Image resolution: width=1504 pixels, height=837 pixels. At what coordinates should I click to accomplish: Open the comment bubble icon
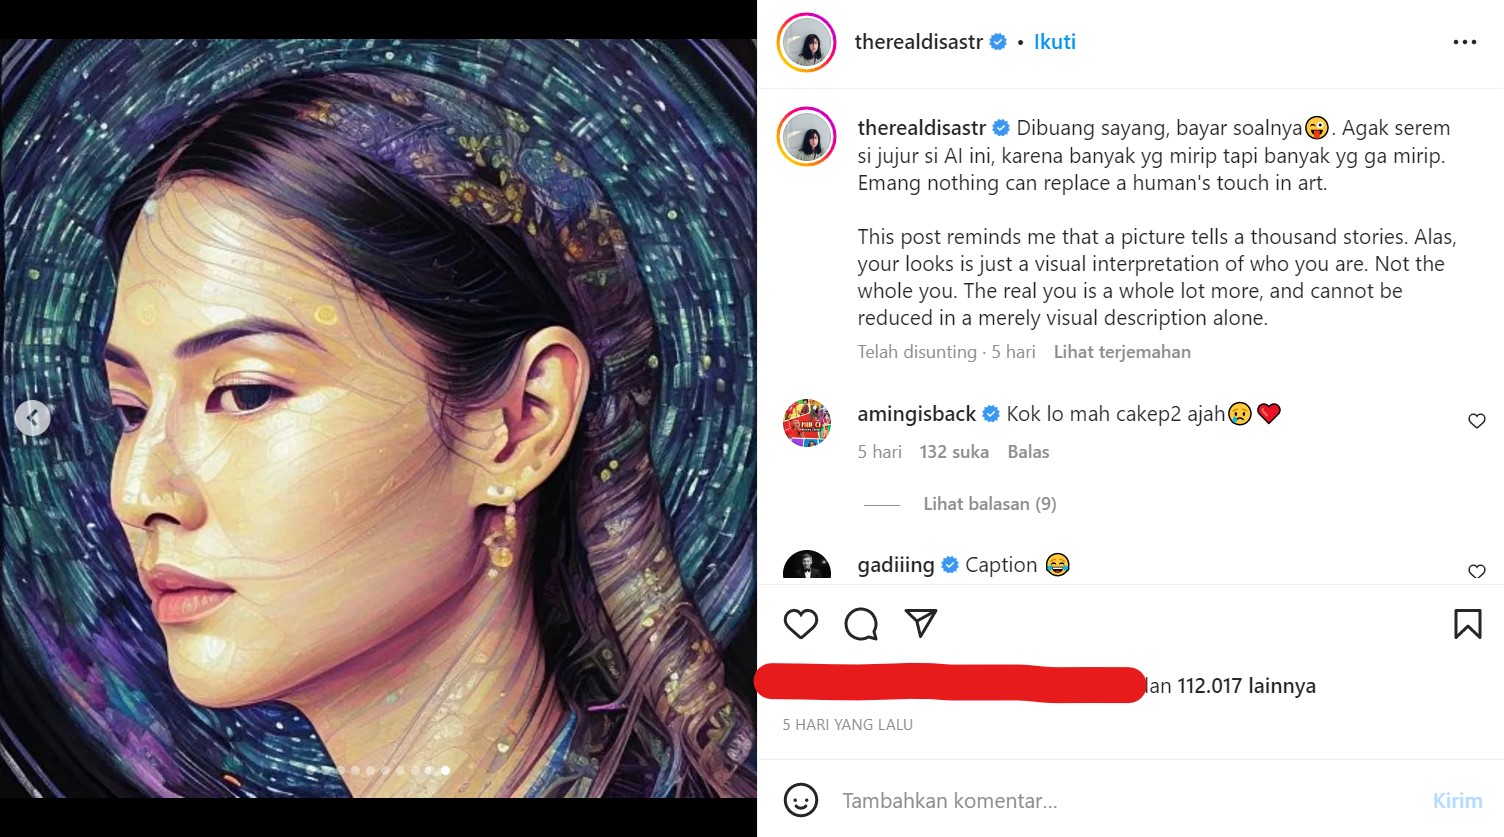click(861, 624)
